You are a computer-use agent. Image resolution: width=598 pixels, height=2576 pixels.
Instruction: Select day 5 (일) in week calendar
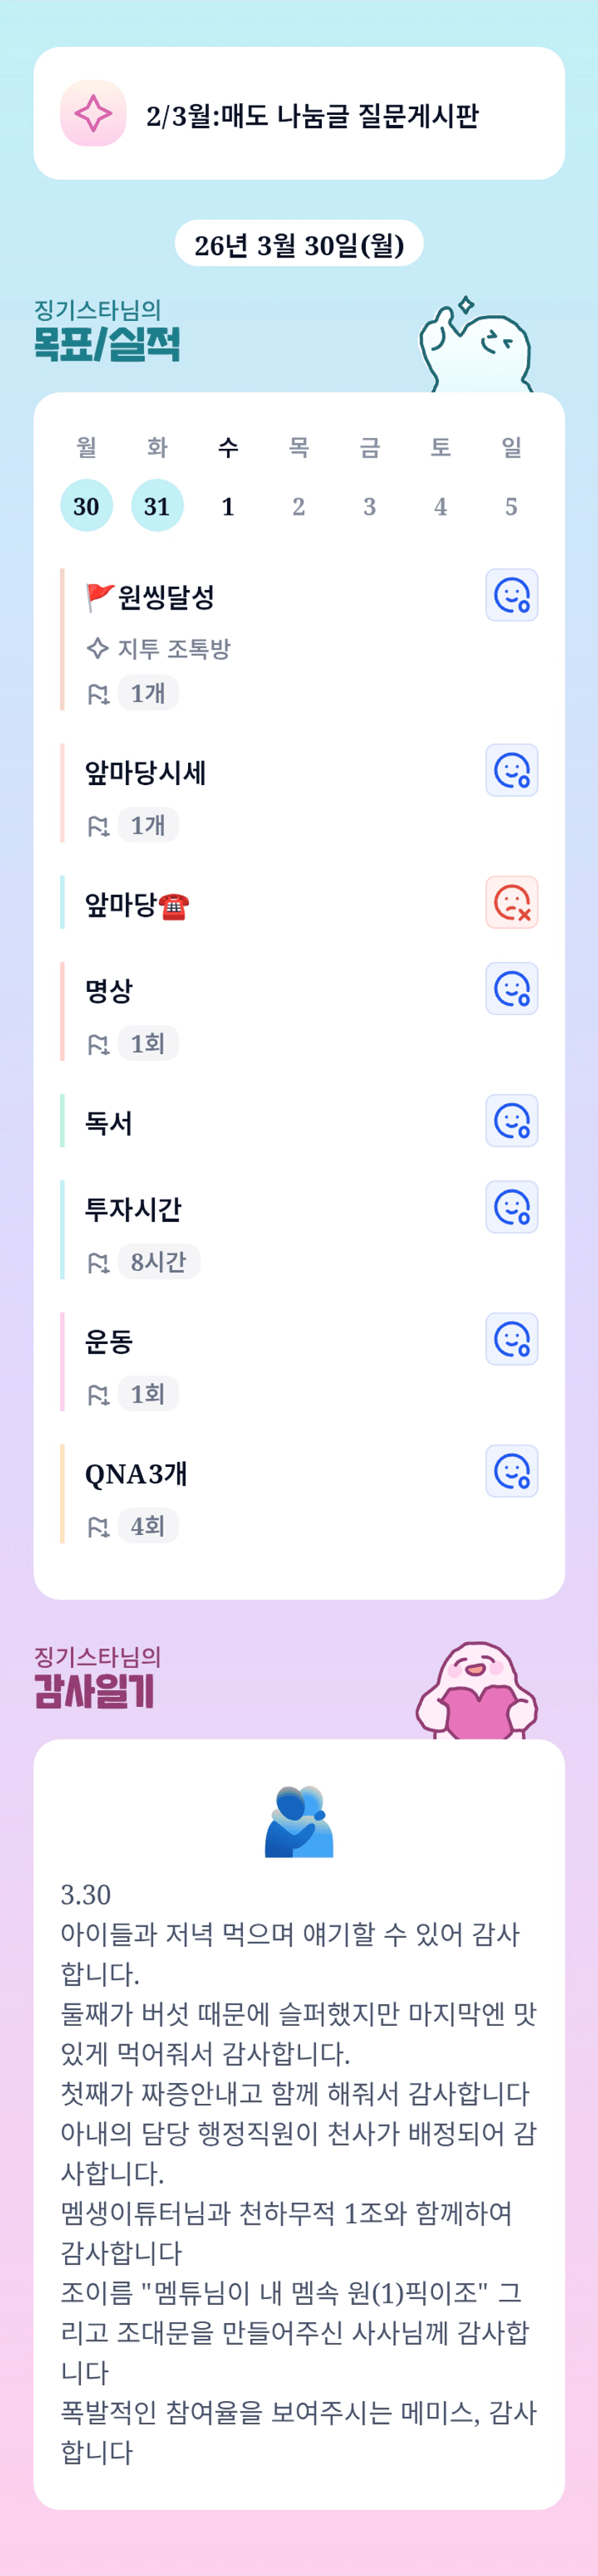[511, 506]
